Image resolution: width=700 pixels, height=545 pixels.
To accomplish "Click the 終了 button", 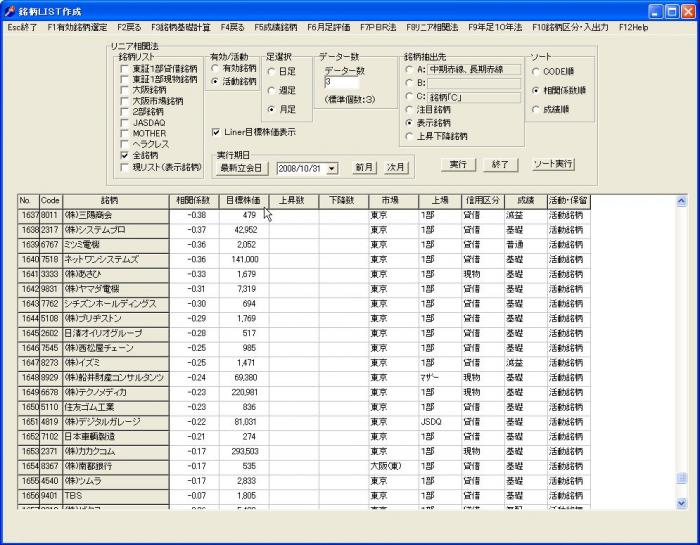I will coord(500,165).
